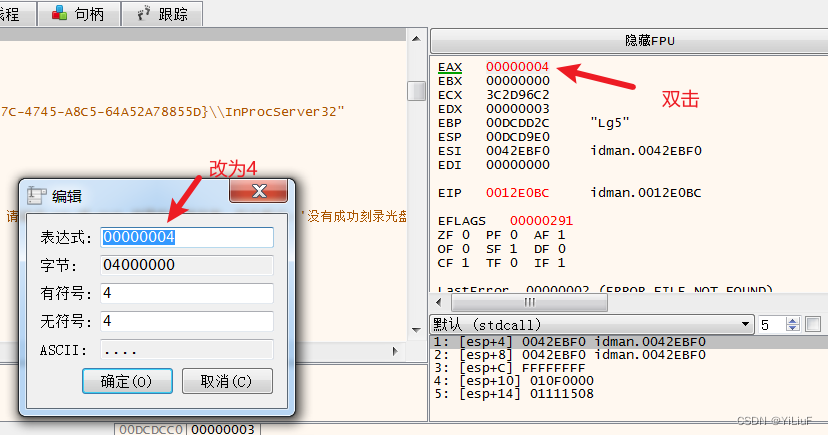
Task: Select EFLAGS value 00000291
Action: point(541,221)
